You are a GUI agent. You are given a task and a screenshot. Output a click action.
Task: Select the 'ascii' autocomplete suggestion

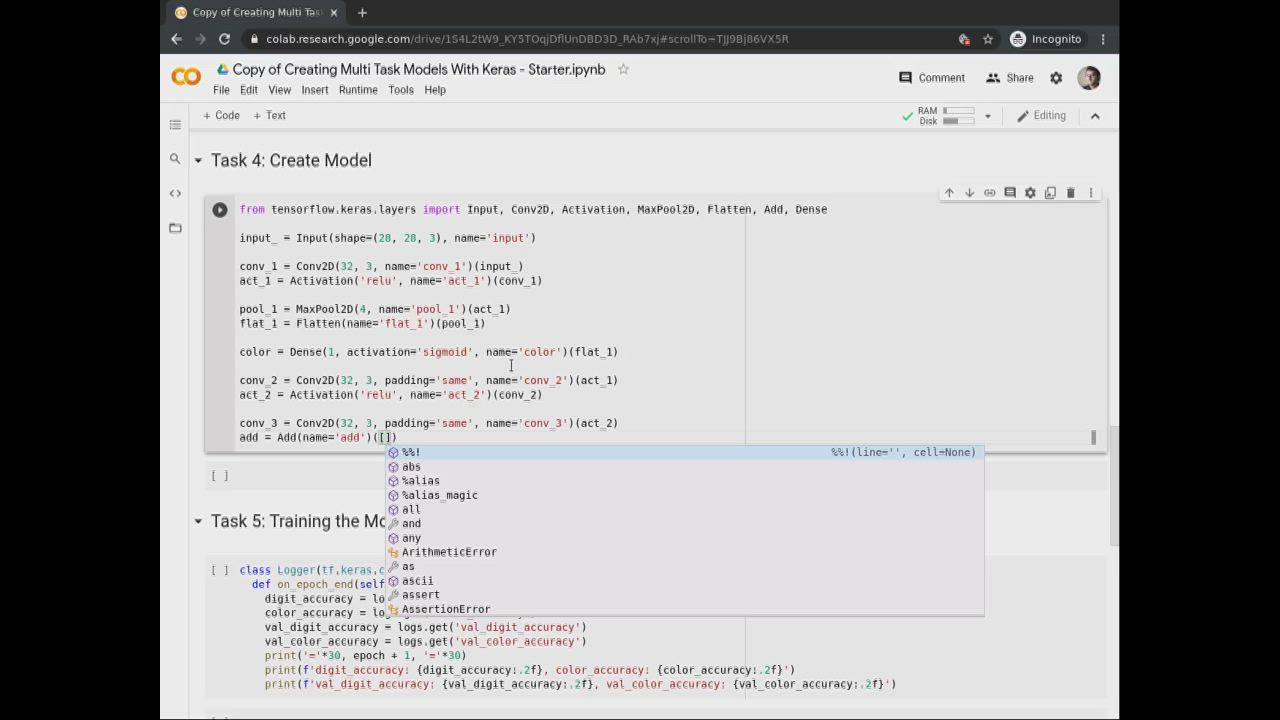[685, 581]
